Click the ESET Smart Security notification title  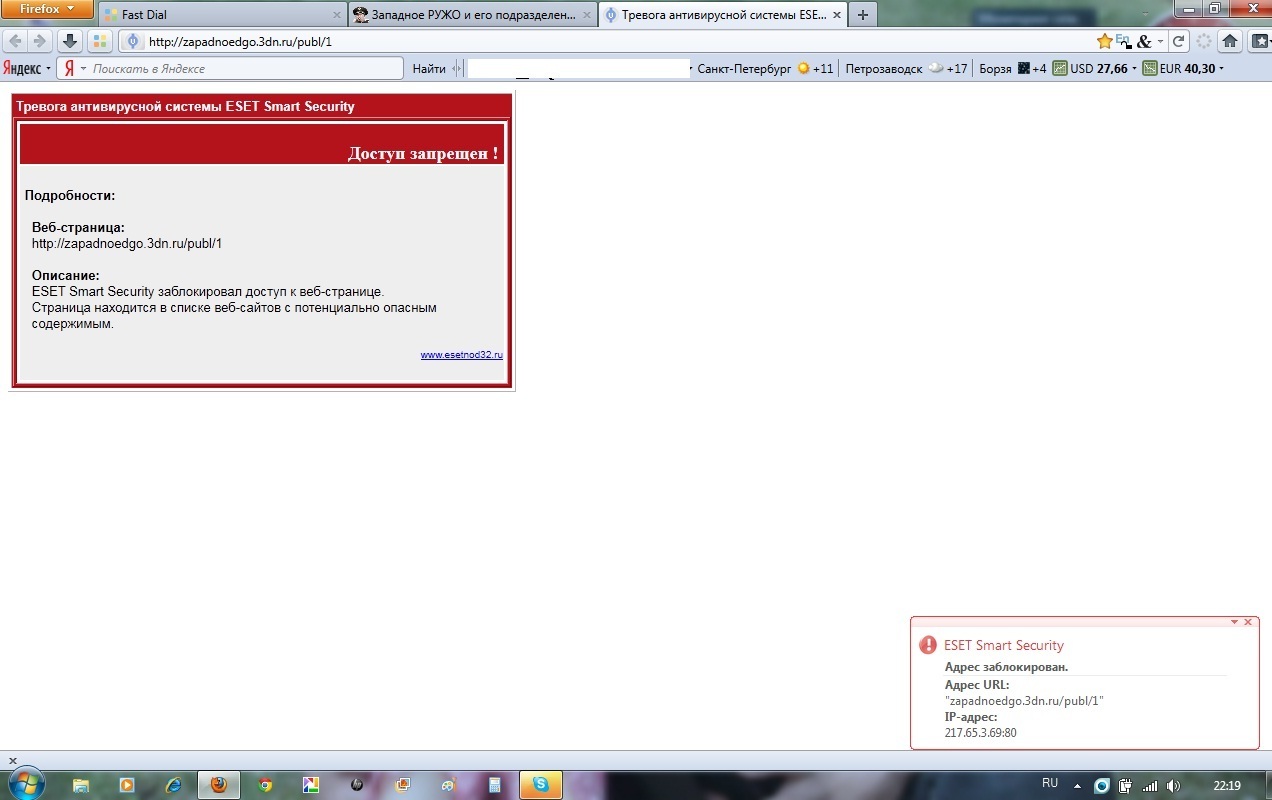click(x=1004, y=645)
